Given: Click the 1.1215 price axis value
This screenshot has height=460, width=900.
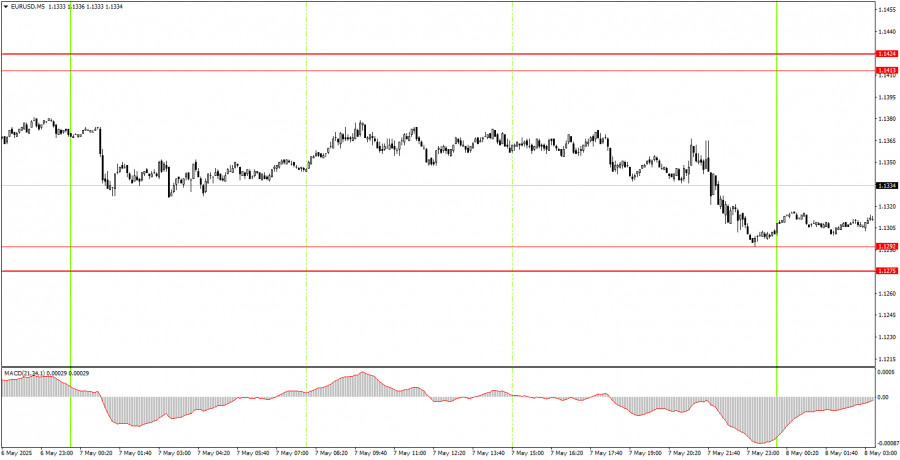Looking at the screenshot, I should pos(888,360).
